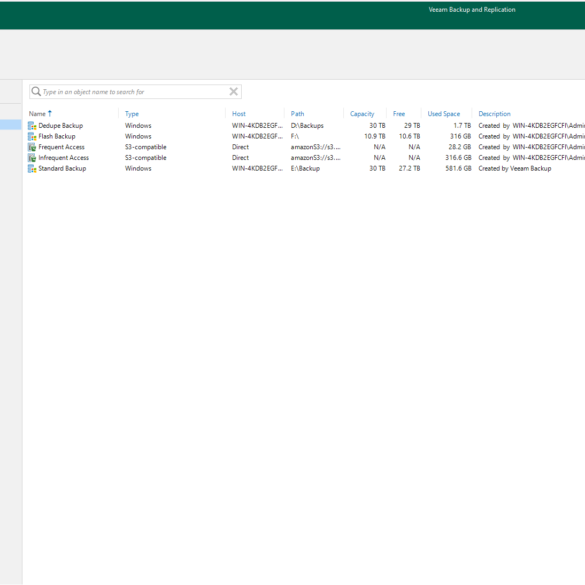The width and height of the screenshot is (585, 585).
Task: Click the Flash Backup repository icon
Action: tap(32, 137)
